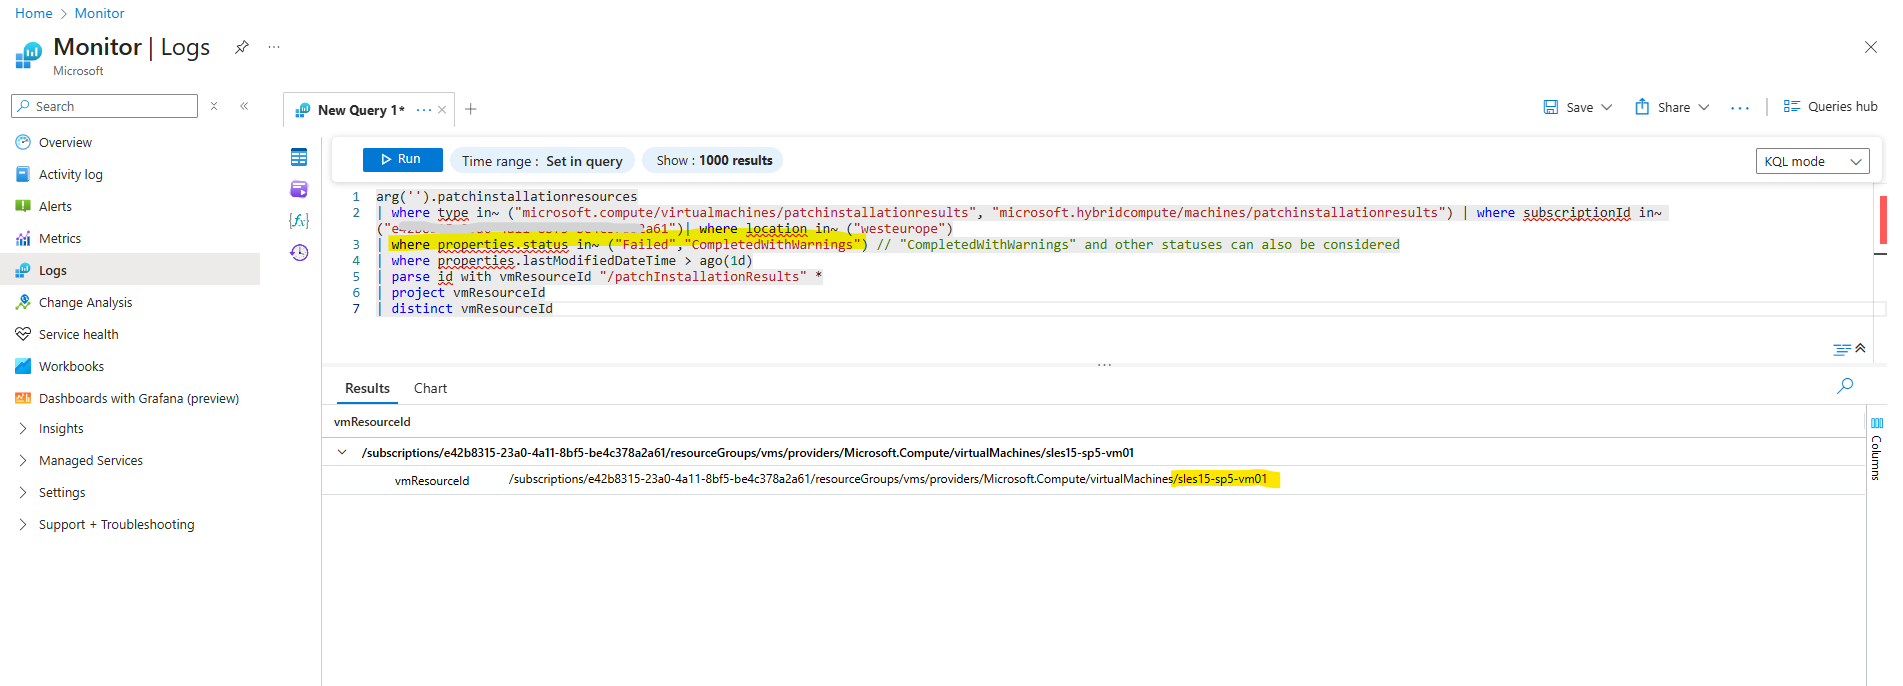Open Change Analysis
The width and height of the screenshot is (1903, 686).
click(x=85, y=303)
